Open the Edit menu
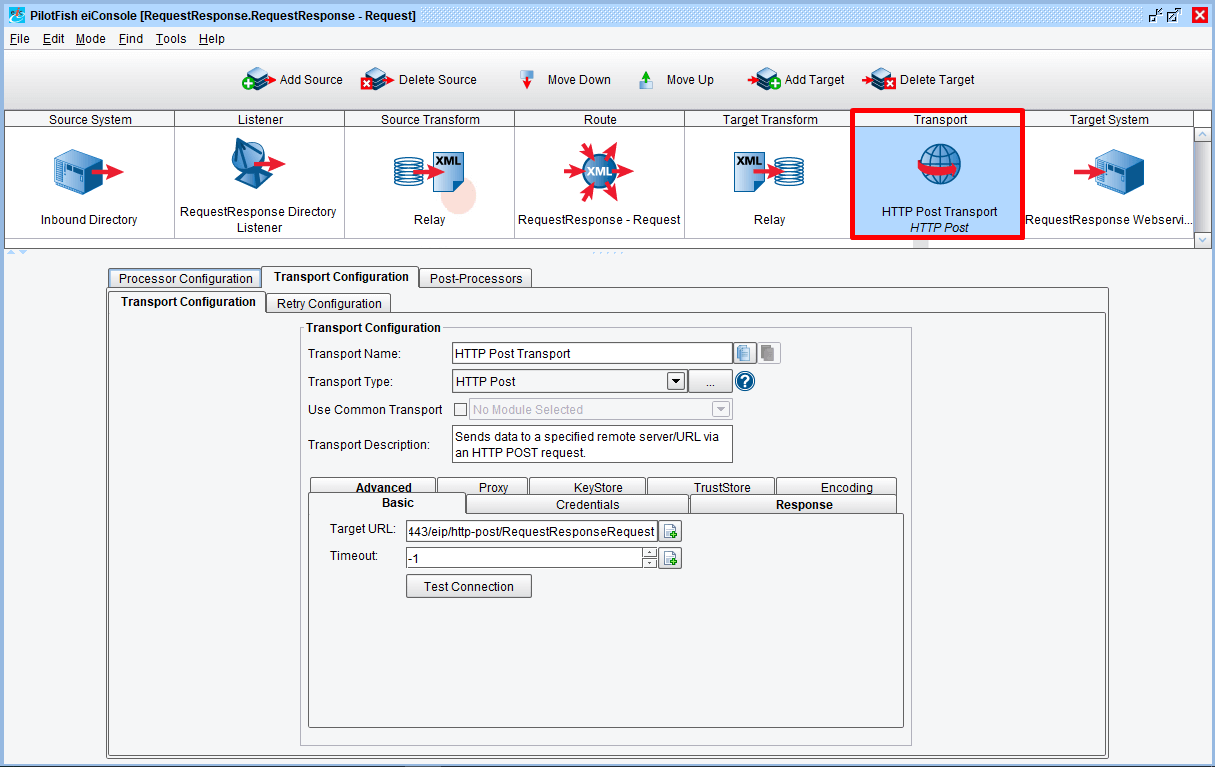1215x767 pixels. 53,39
